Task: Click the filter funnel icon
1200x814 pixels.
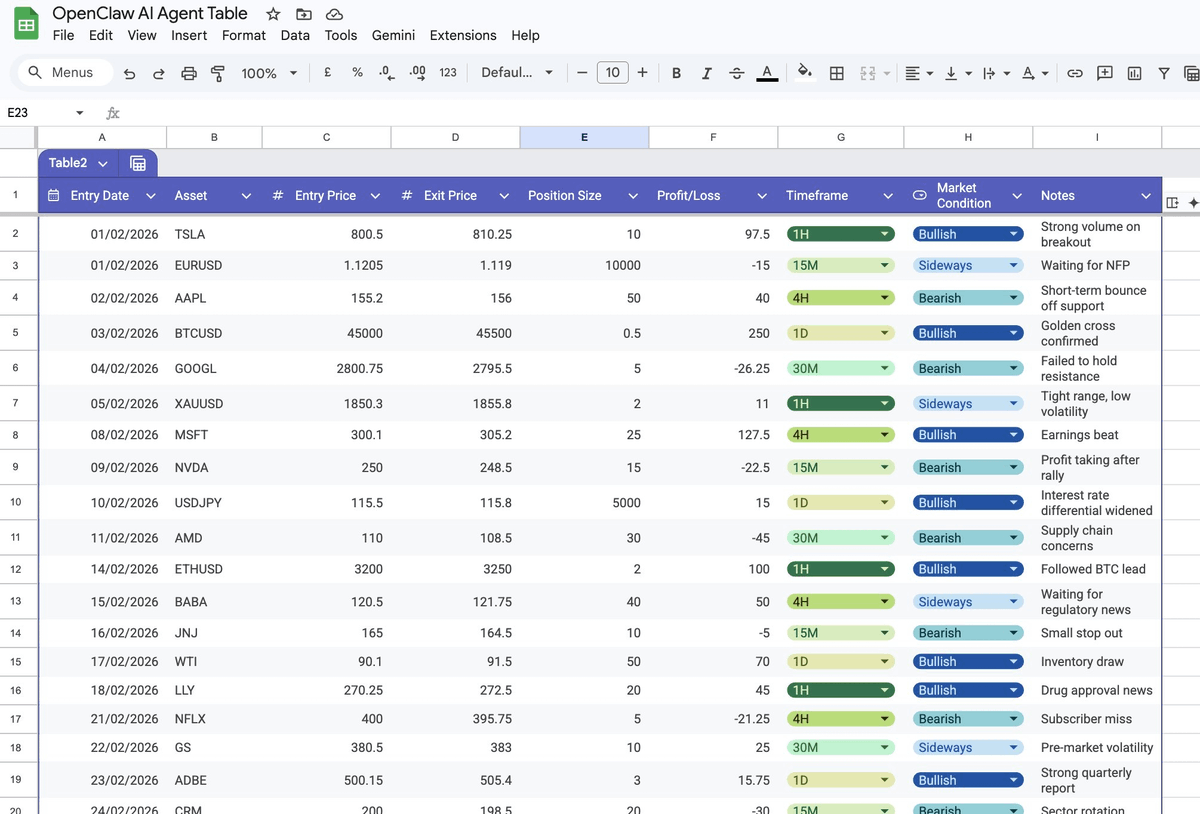Action: pyautogui.click(x=1164, y=73)
